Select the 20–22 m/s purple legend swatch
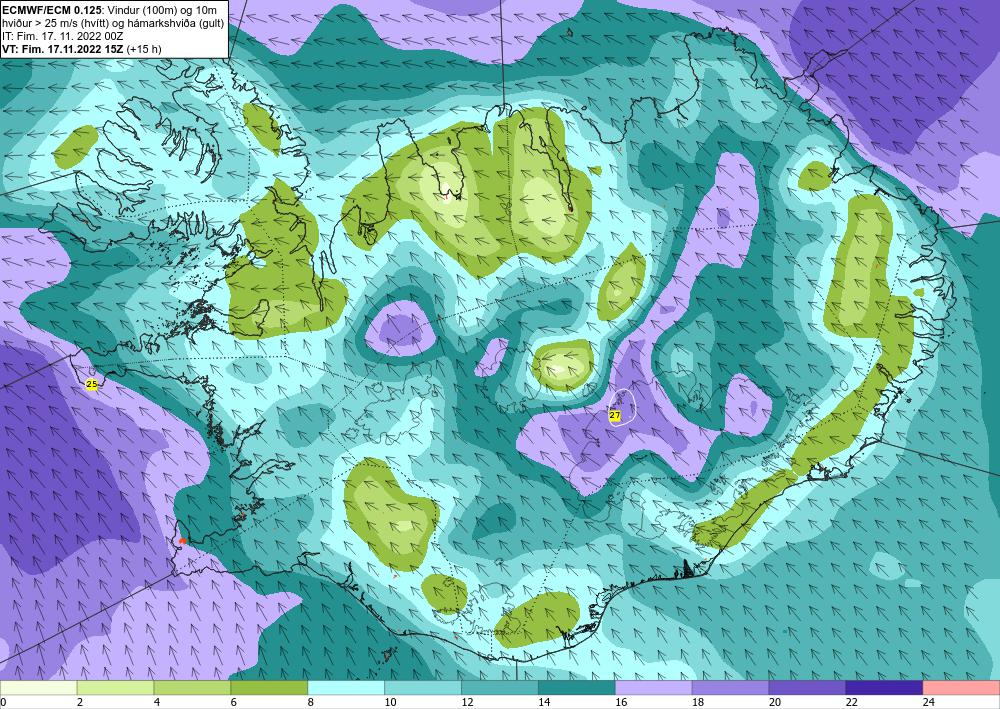This screenshot has height=709, width=1000. (x=807, y=688)
